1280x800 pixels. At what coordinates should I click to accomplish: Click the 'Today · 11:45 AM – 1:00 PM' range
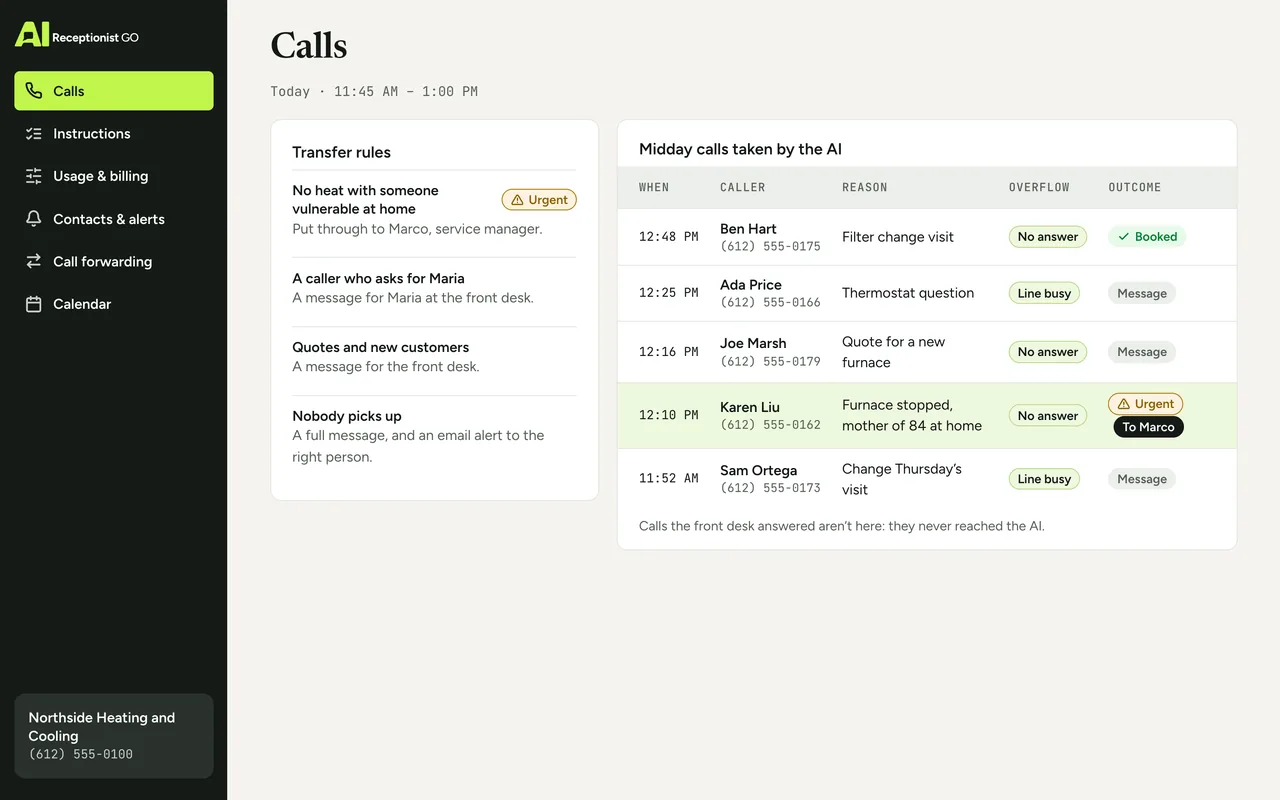(x=374, y=91)
